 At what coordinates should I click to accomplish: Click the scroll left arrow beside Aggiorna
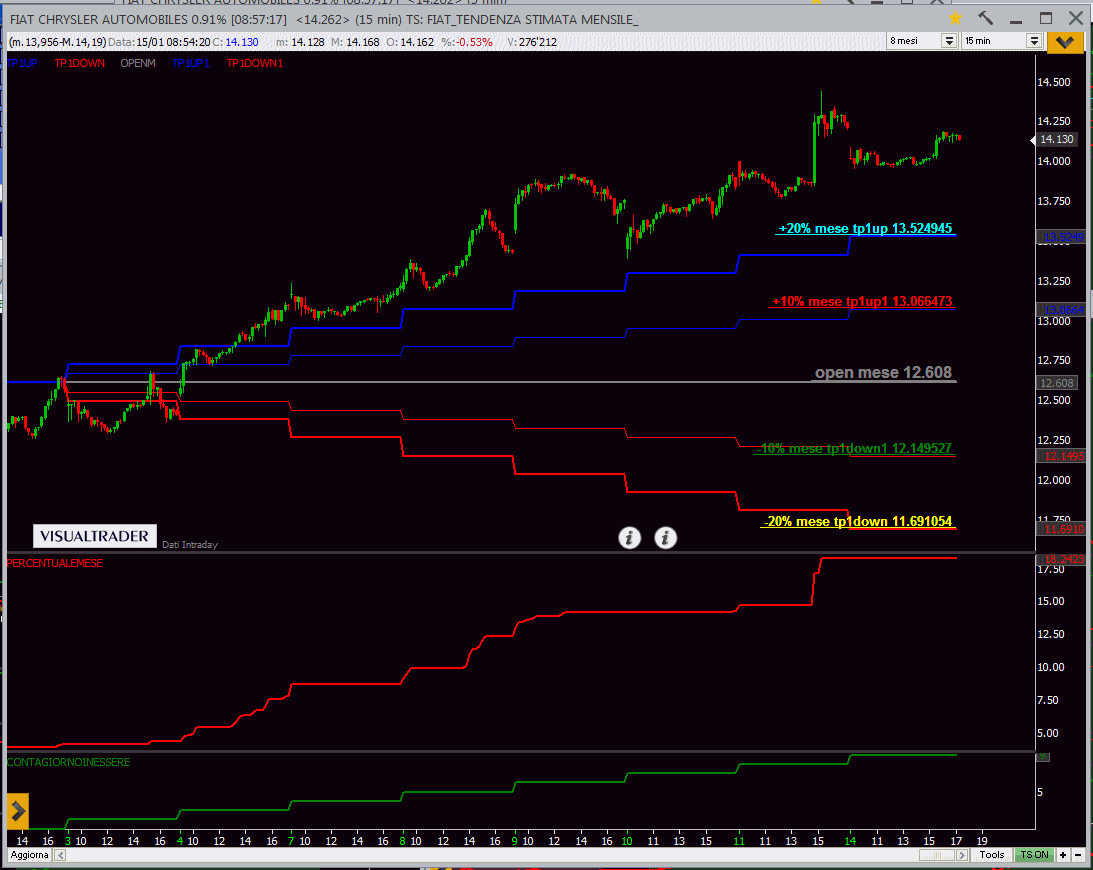point(60,855)
